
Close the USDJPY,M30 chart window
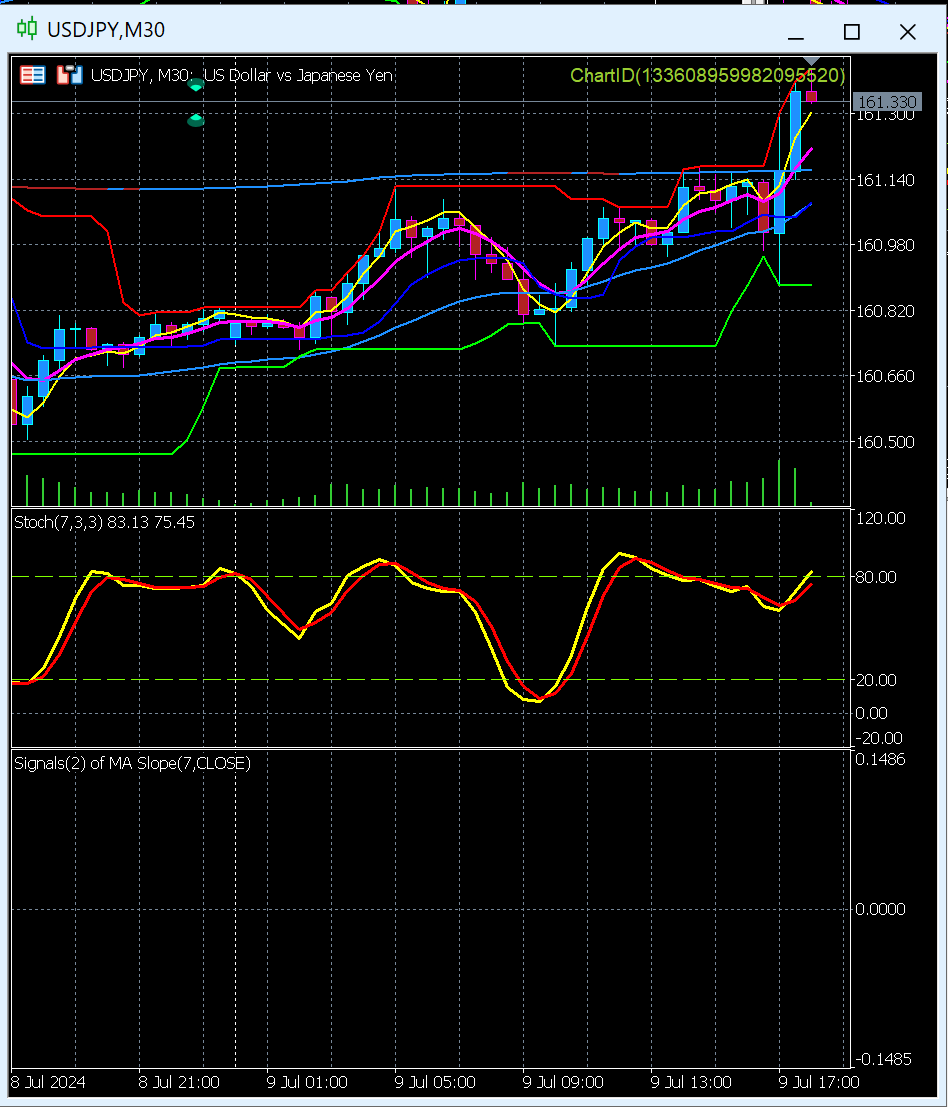pos(908,32)
